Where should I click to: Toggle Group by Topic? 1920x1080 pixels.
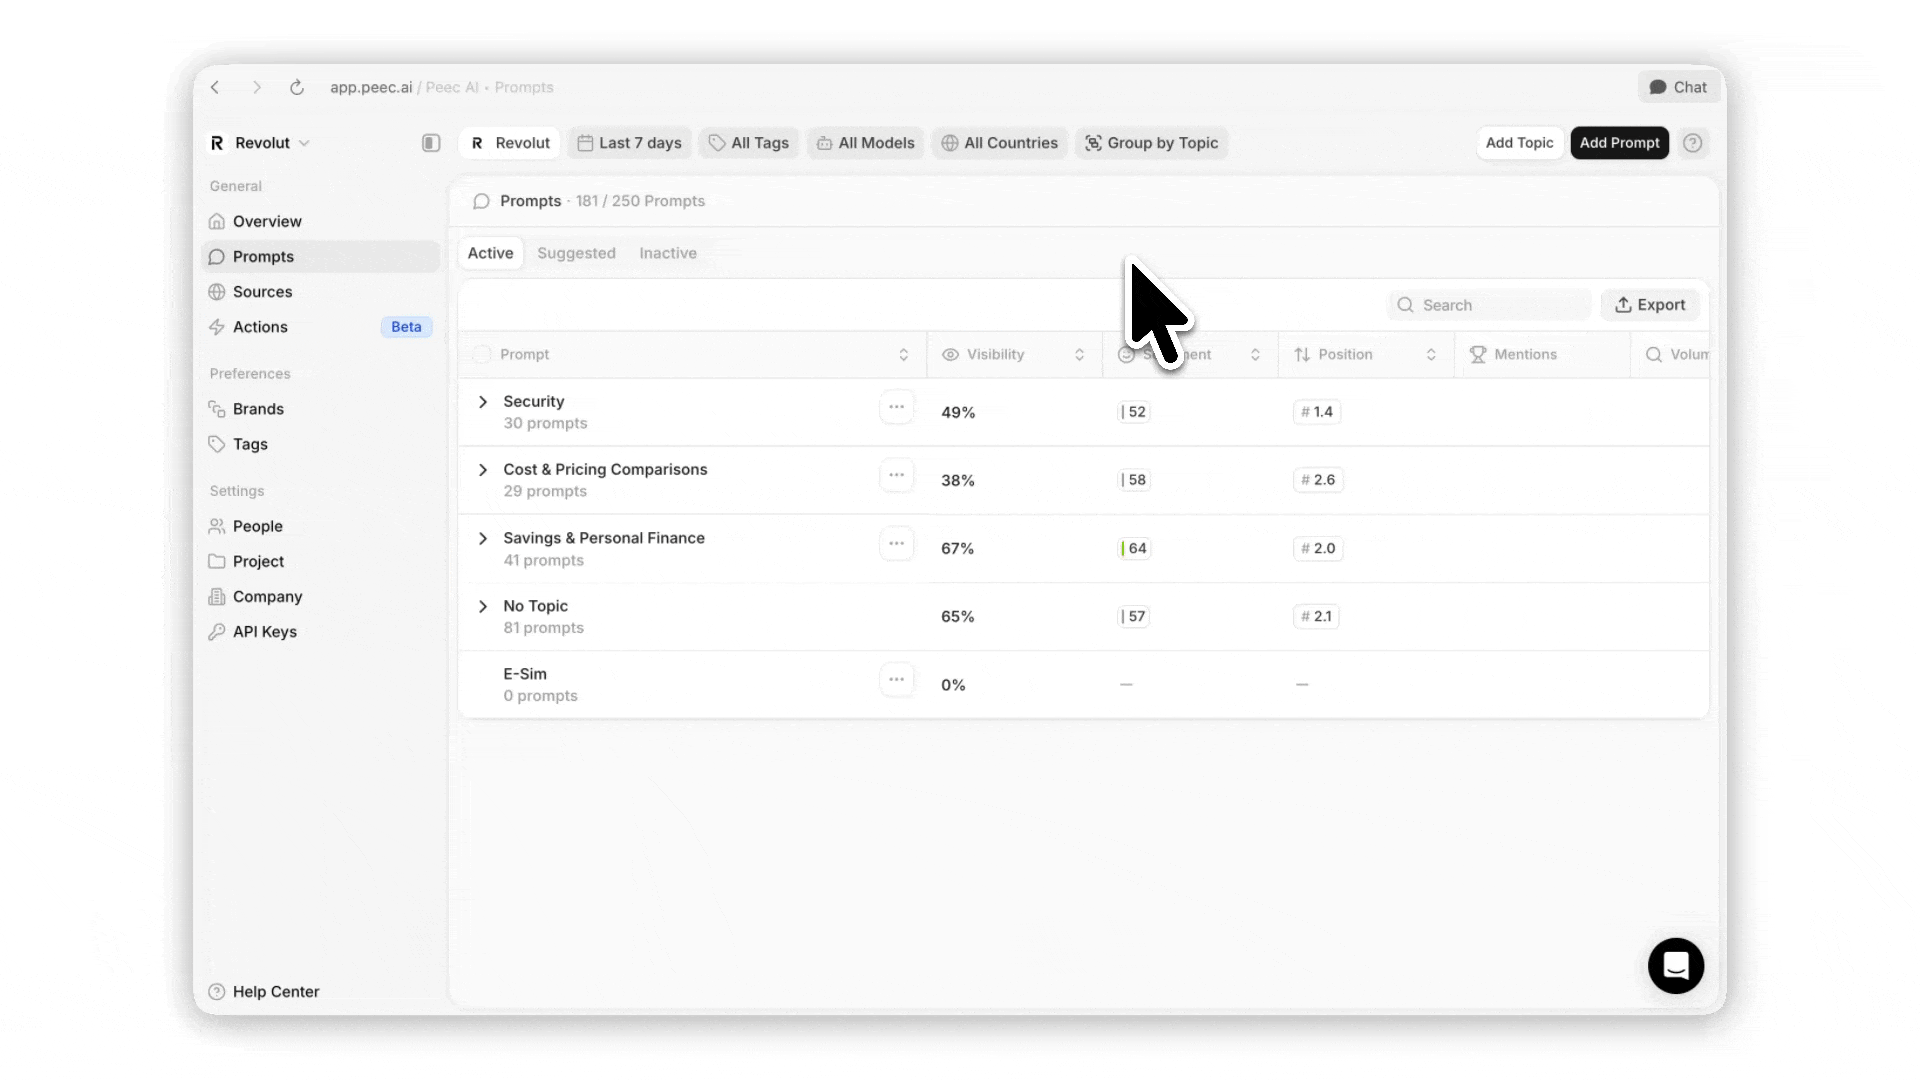pyautogui.click(x=1152, y=143)
